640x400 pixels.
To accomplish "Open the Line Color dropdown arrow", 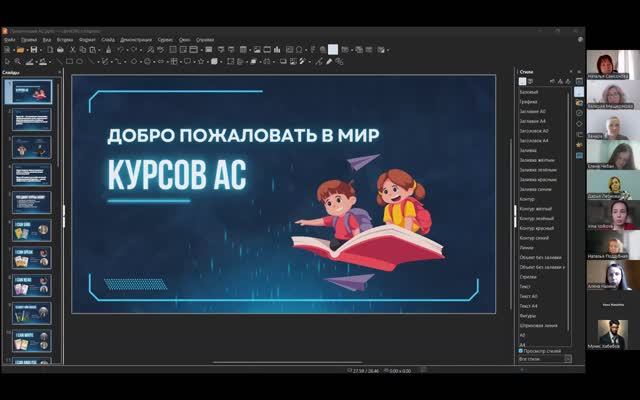I will 37,62.
